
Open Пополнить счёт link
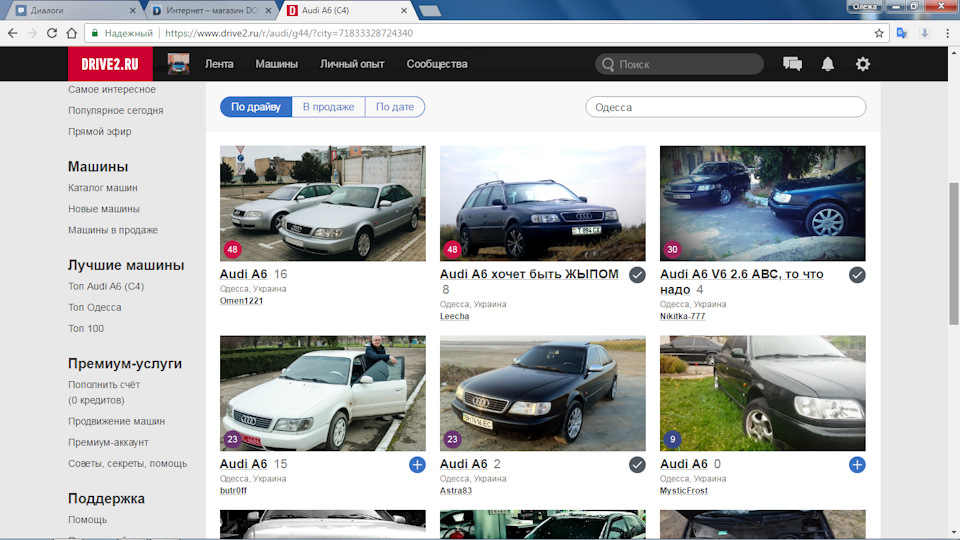click(x=104, y=385)
